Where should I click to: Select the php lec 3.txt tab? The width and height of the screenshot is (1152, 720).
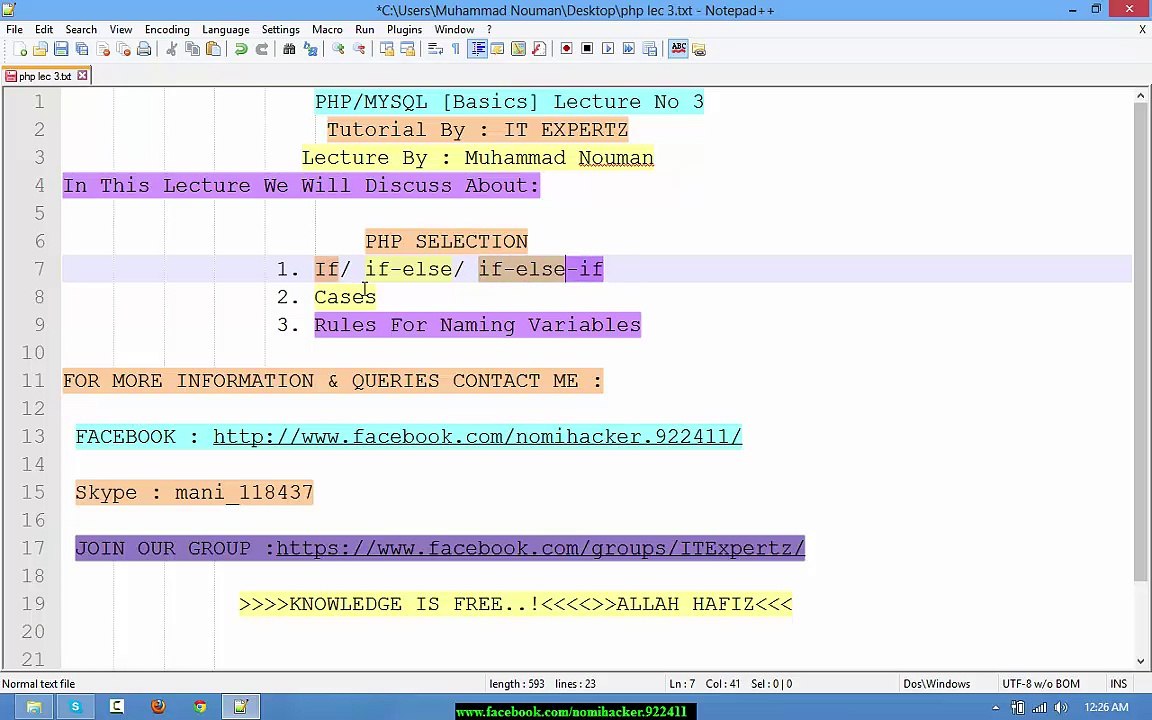(44, 76)
